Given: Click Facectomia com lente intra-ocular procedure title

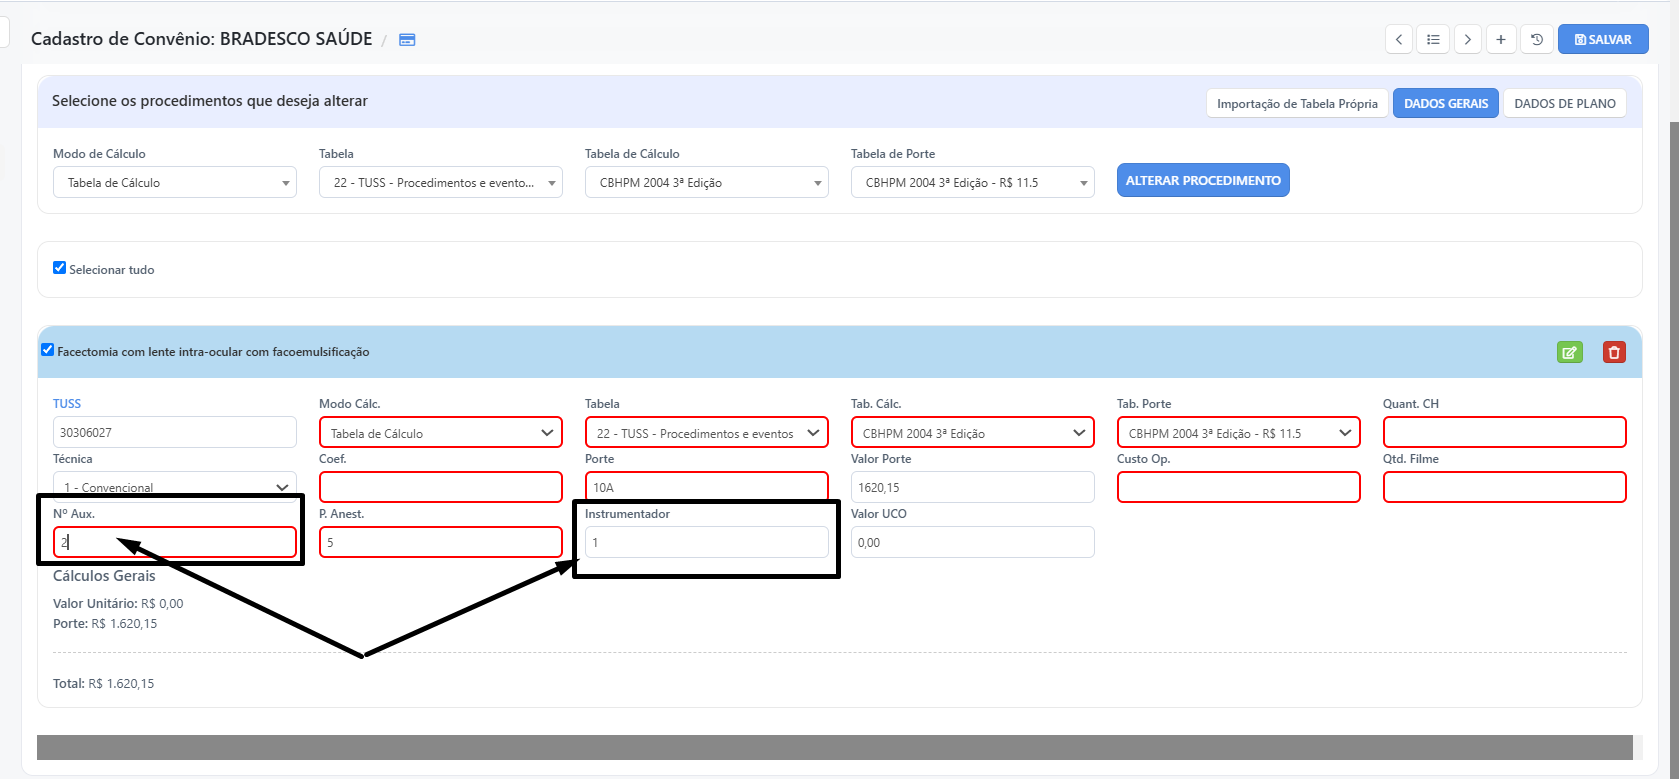Looking at the screenshot, I should coord(213,352).
